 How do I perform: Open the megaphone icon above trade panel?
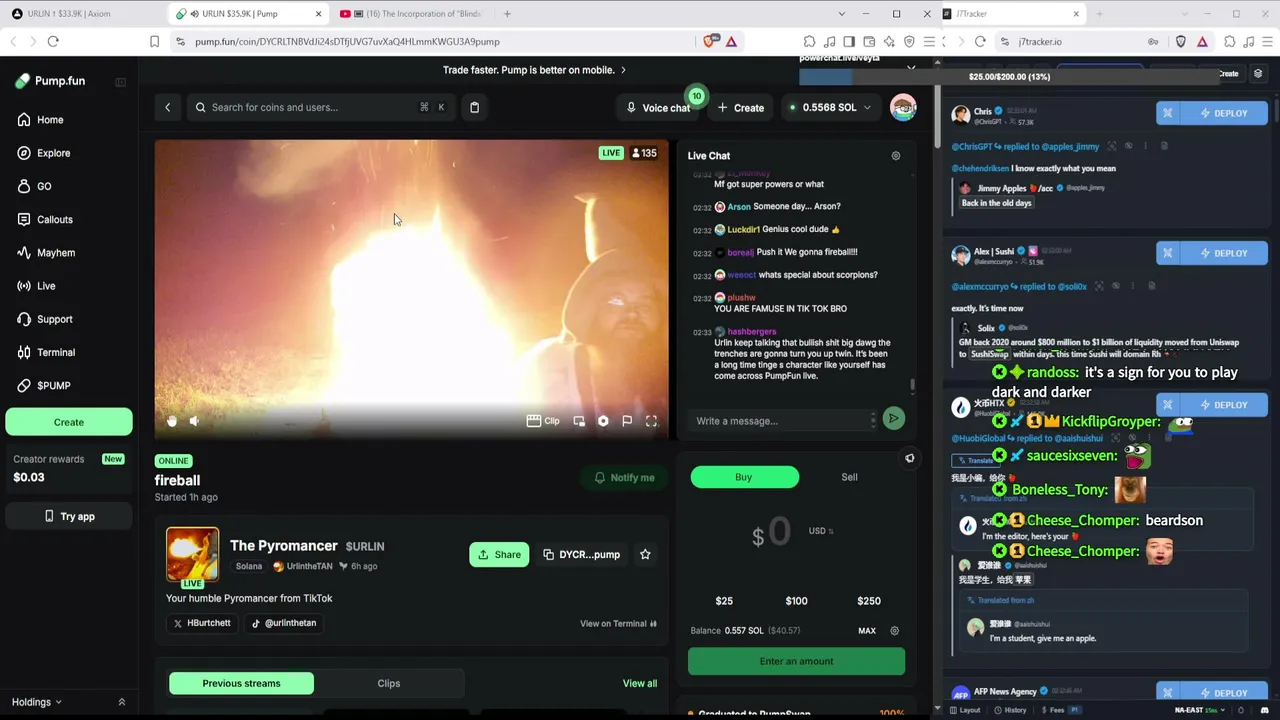[909, 458]
